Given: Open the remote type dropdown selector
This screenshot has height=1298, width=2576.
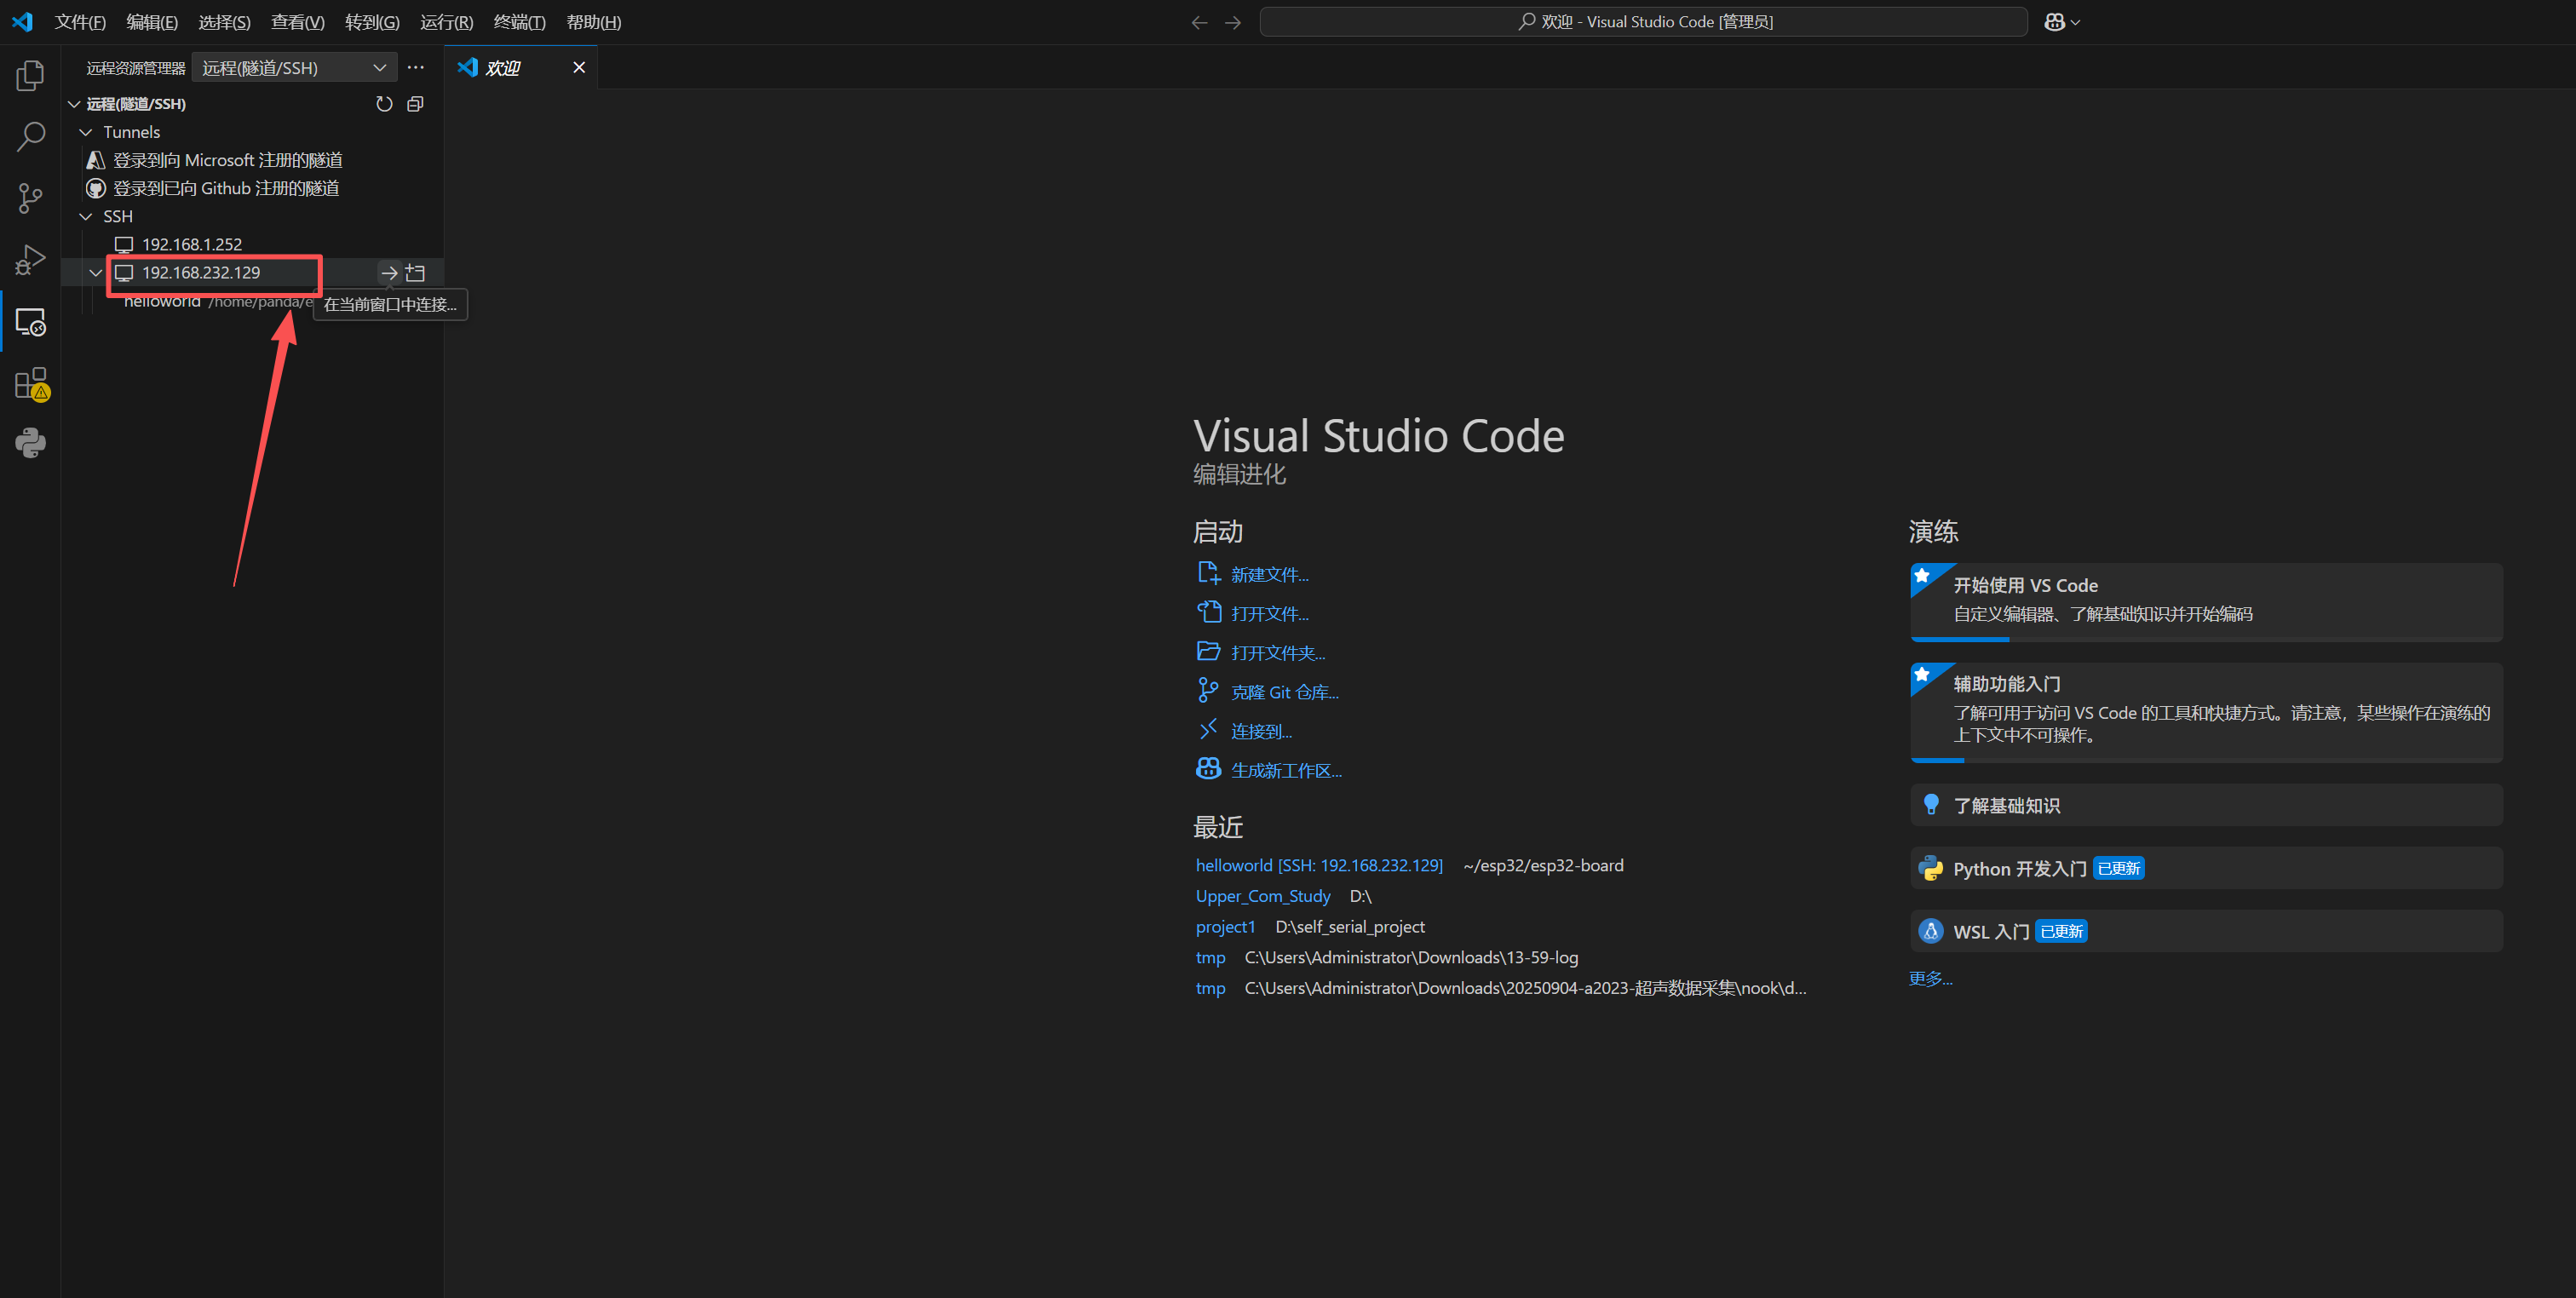Looking at the screenshot, I should click(294, 68).
